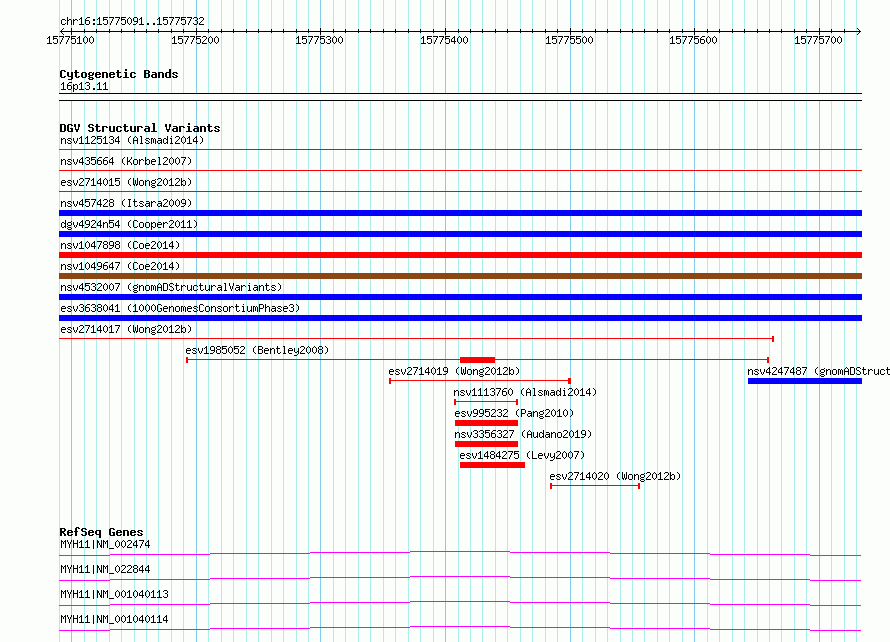Select the first esv2714015 (Wong2012b) label
Screen dimensions: 890x642
click(x=126, y=182)
